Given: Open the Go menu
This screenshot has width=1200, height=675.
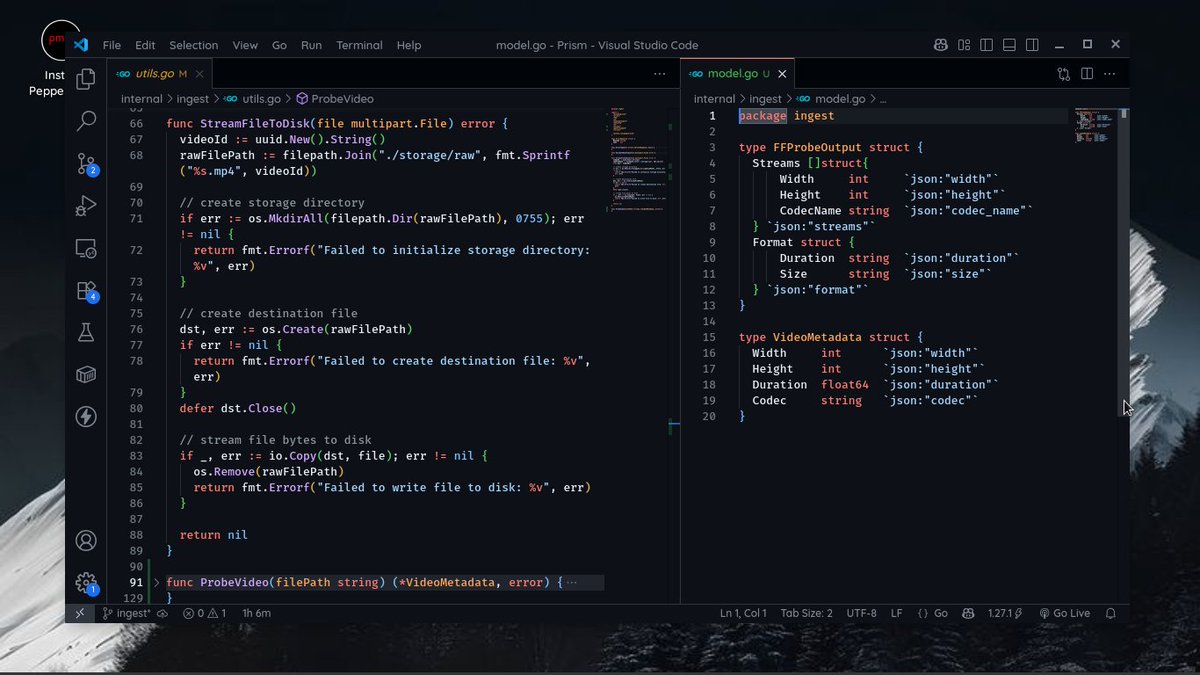Looking at the screenshot, I should tap(279, 45).
